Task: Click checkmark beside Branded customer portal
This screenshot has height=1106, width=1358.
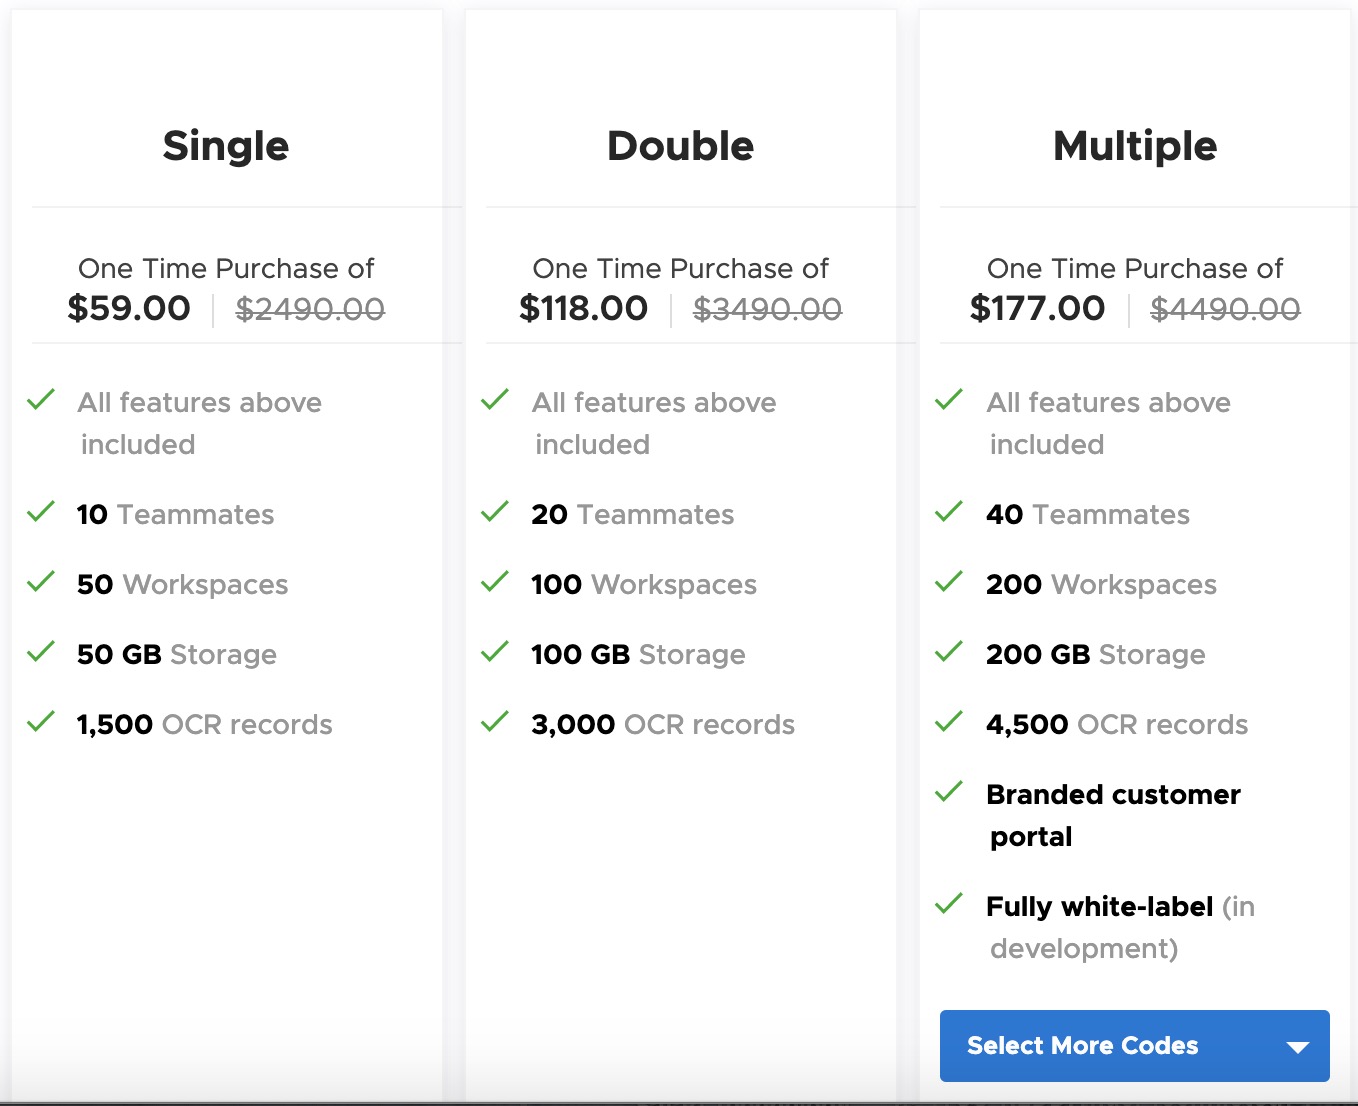Action: (x=949, y=792)
